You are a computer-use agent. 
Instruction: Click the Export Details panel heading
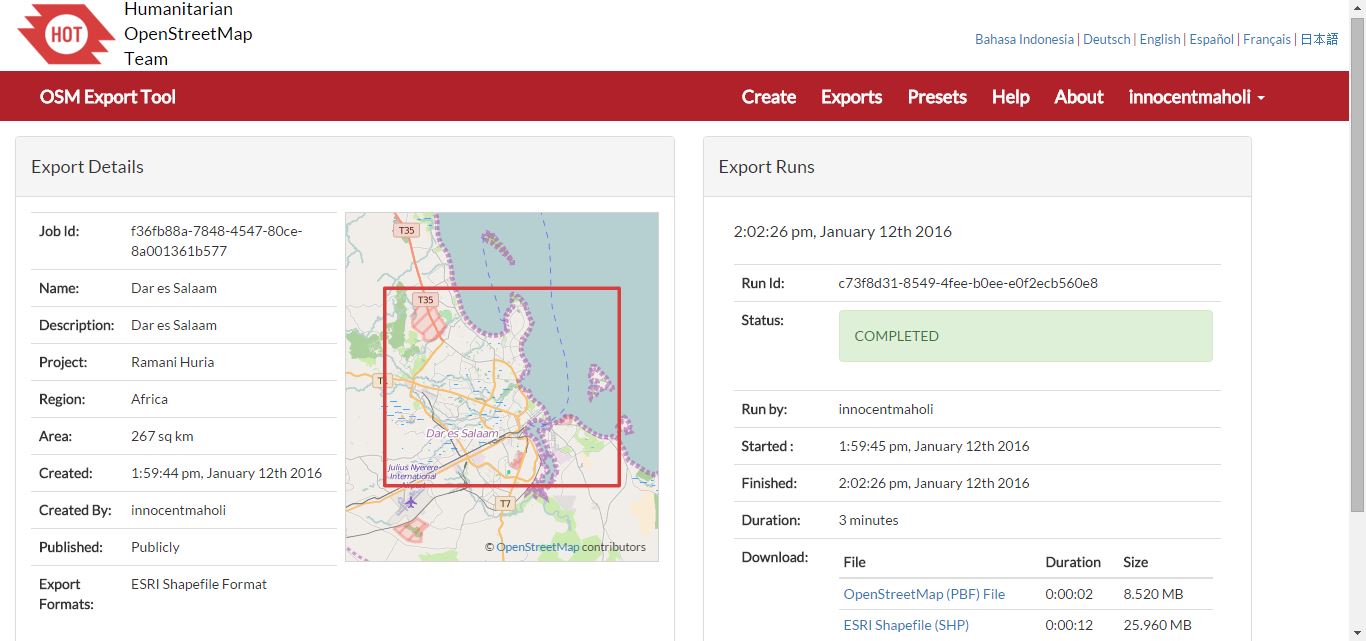pos(87,167)
